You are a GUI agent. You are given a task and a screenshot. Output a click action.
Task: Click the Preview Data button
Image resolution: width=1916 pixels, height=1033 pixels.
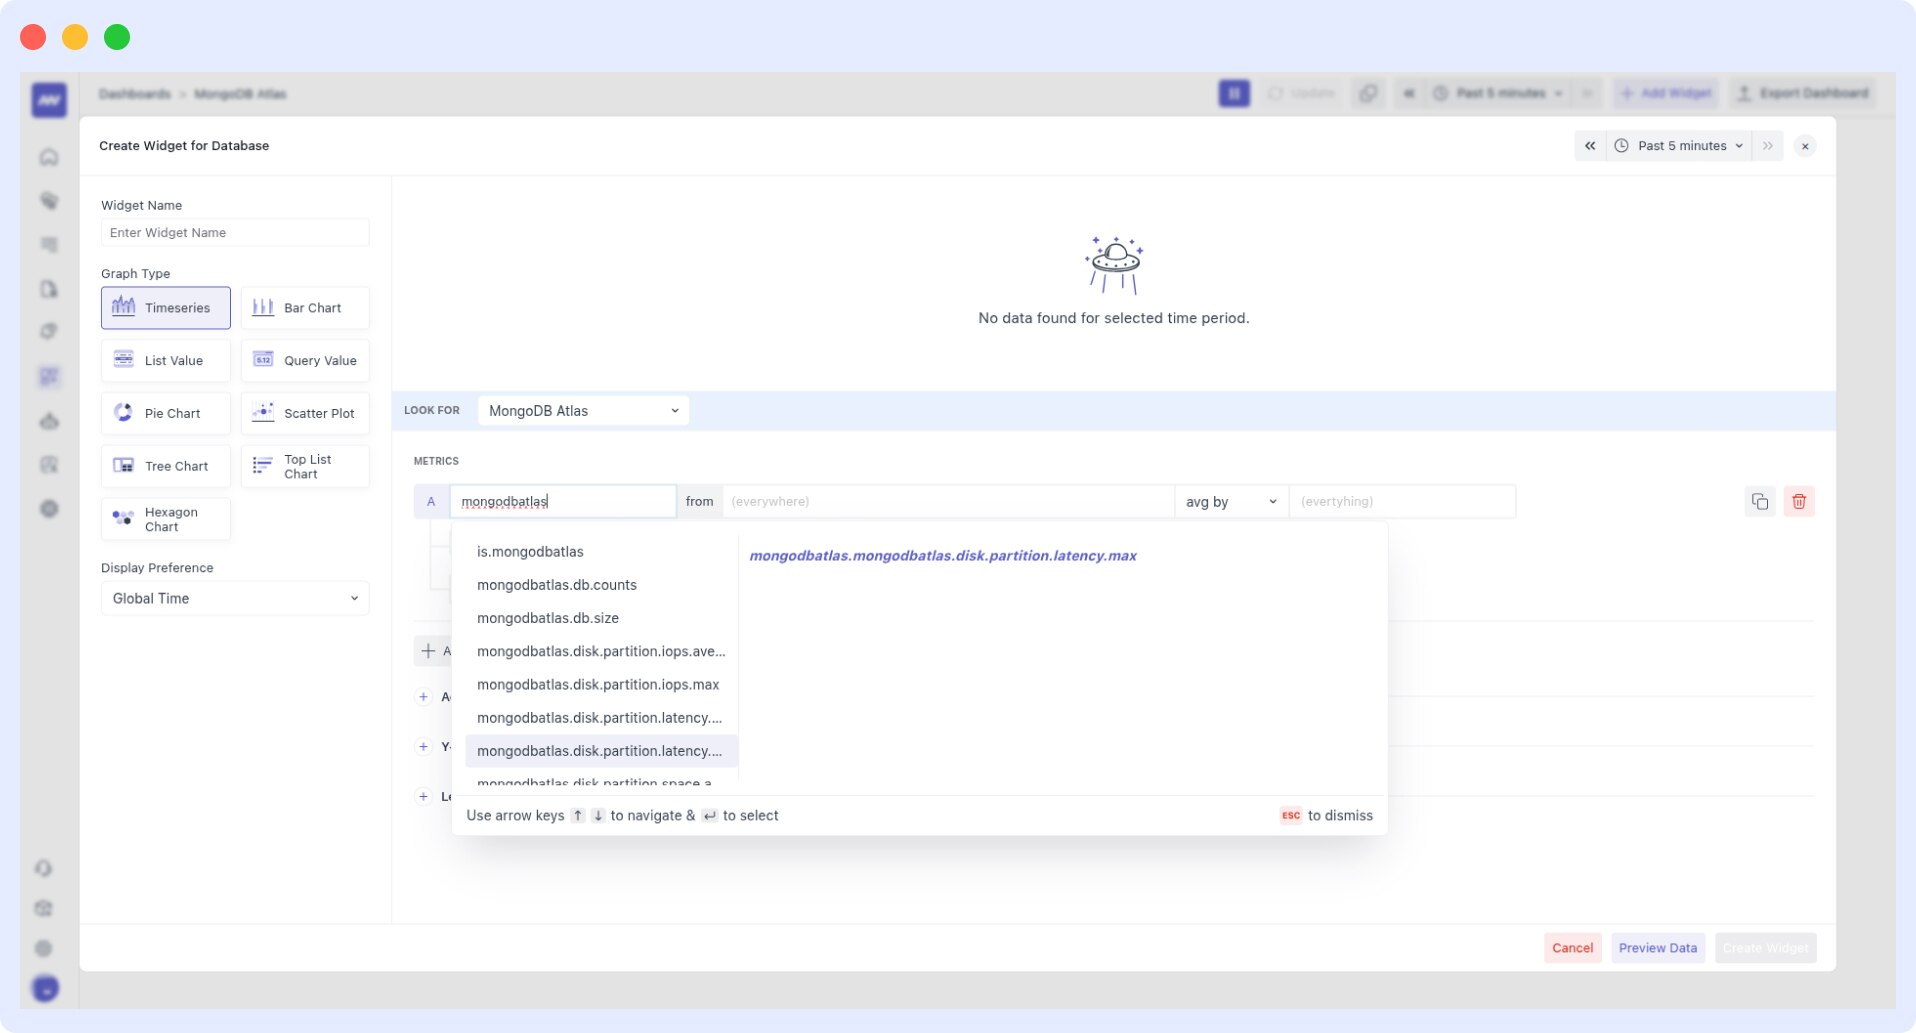(x=1656, y=947)
